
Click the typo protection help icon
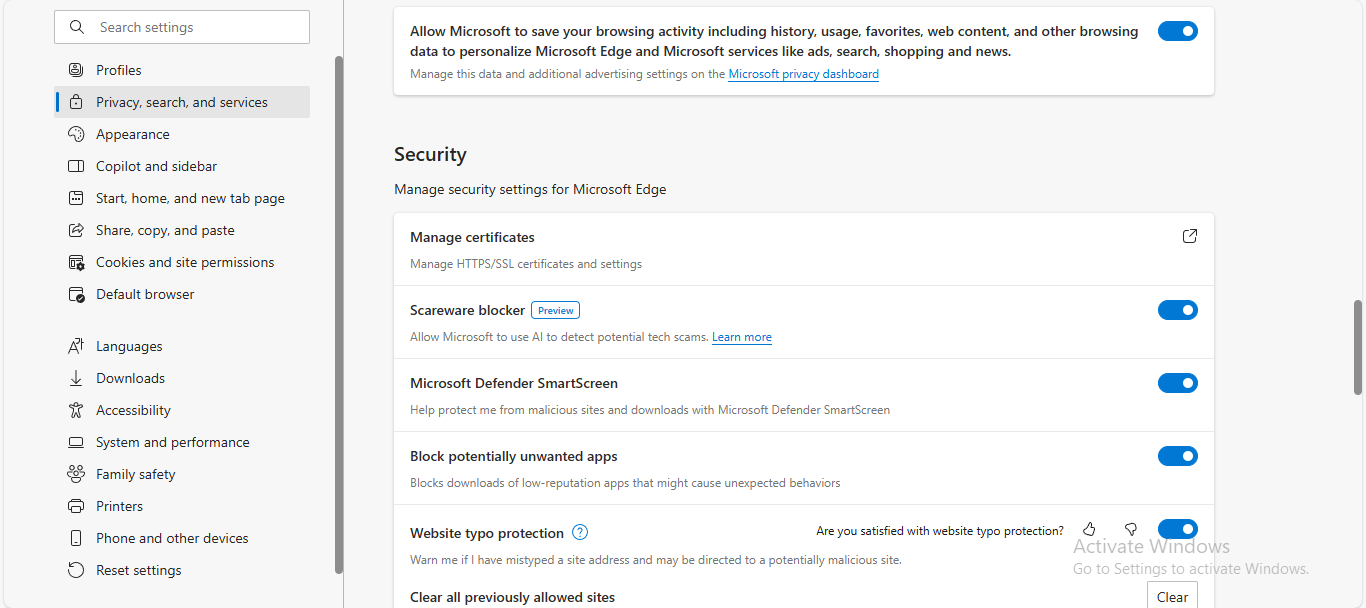pyautogui.click(x=580, y=533)
